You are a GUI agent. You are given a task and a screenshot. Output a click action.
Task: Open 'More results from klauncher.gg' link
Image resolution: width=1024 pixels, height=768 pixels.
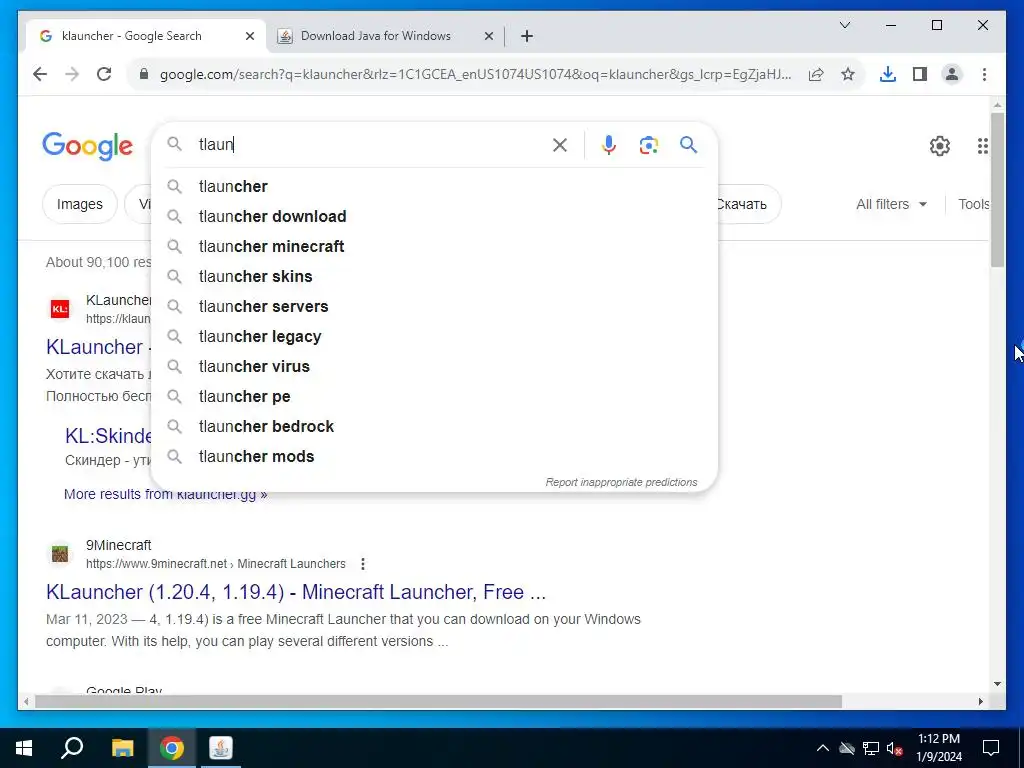pos(165,494)
